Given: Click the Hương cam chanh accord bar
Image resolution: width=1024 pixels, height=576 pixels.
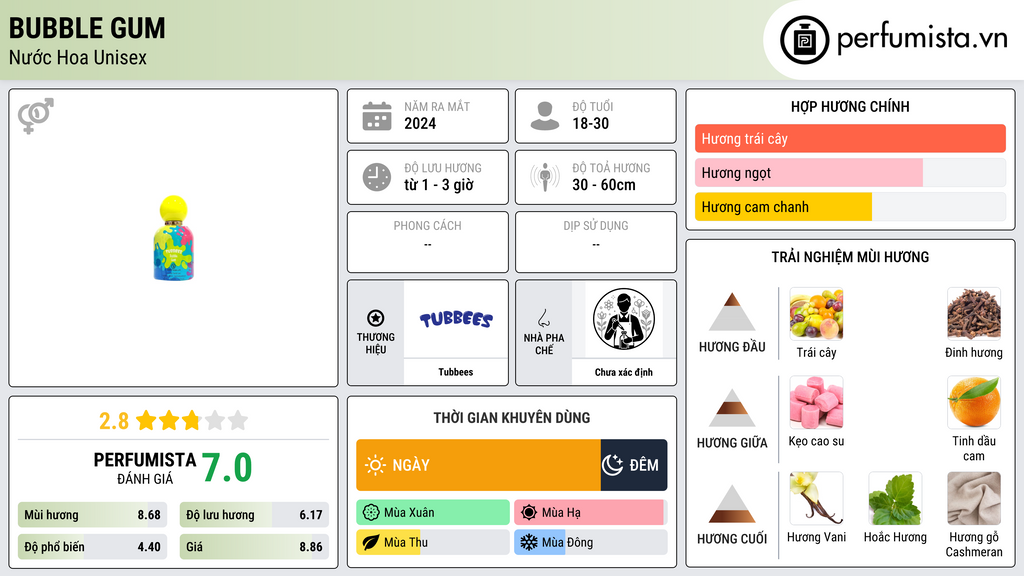Looking at the screenshot, I should click(x=850, y=207).
